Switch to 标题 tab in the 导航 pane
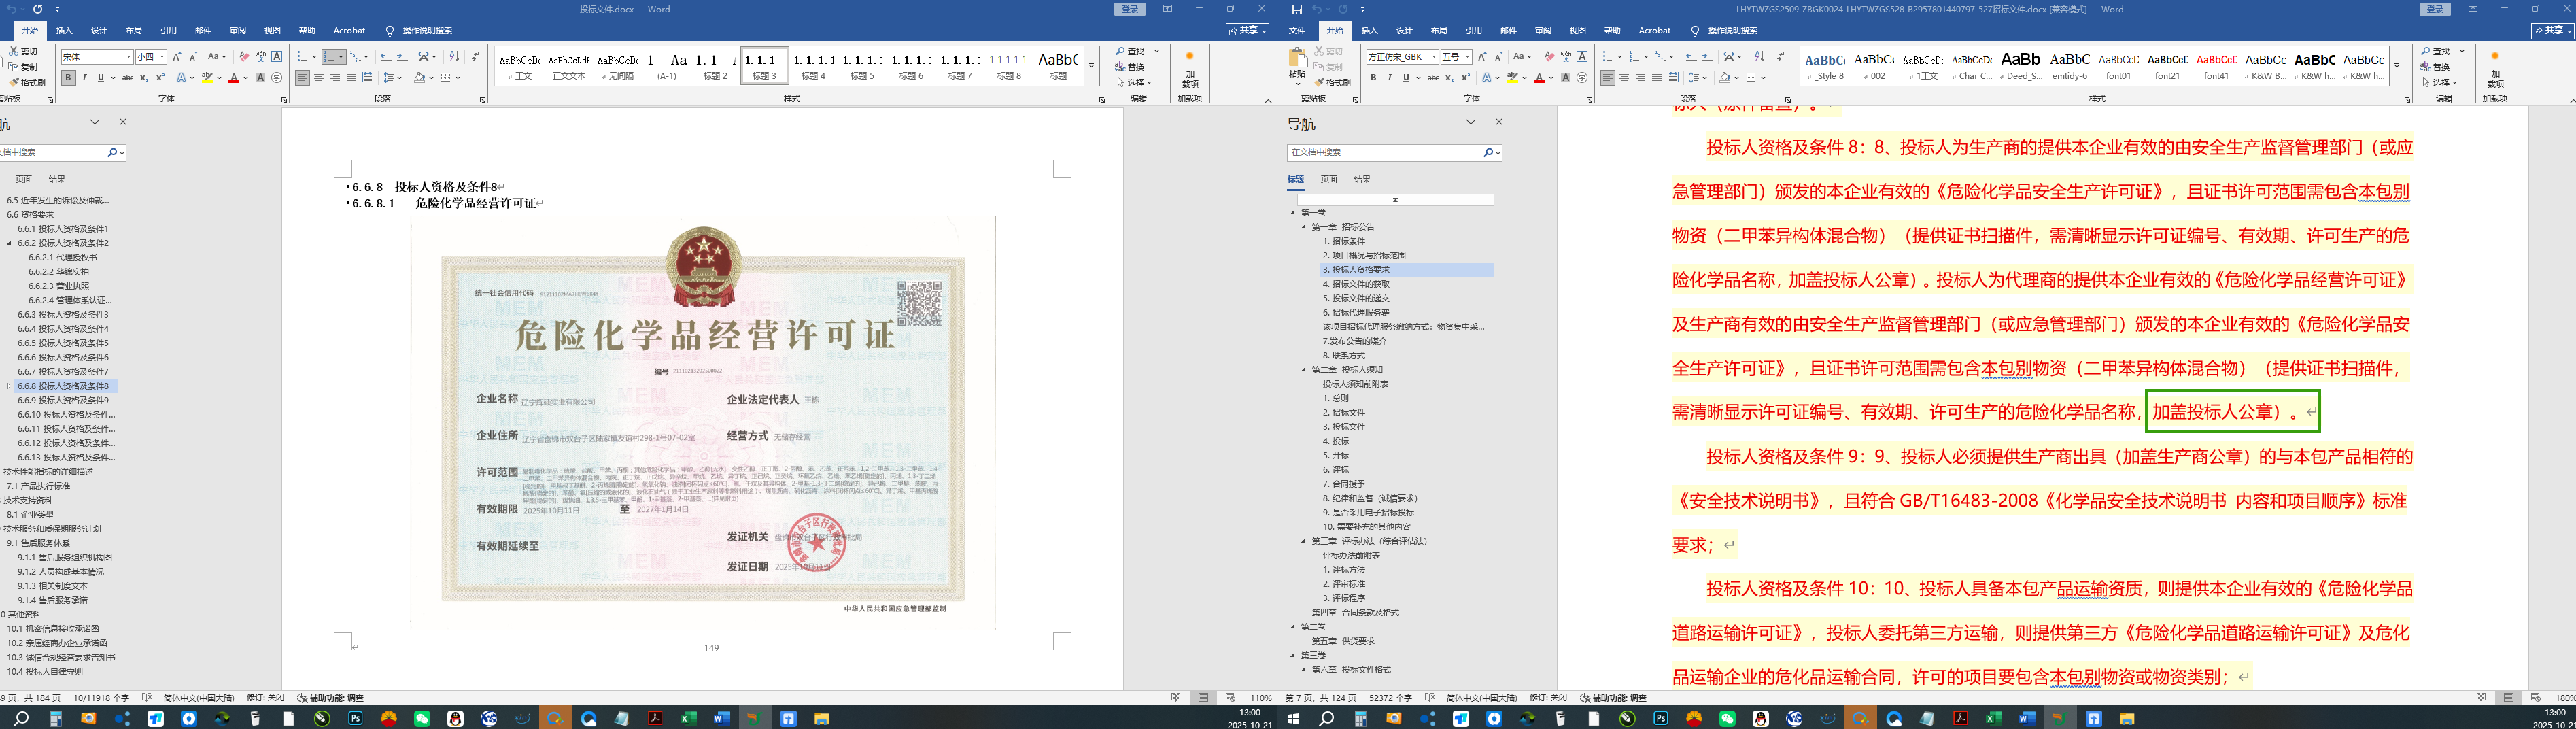Viewport: 2576px width, 729px height. click(x=1295, y=180)
